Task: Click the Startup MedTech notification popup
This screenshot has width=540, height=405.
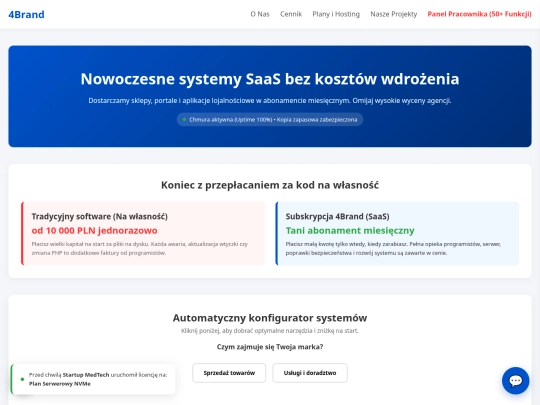Action: (93, 379)
